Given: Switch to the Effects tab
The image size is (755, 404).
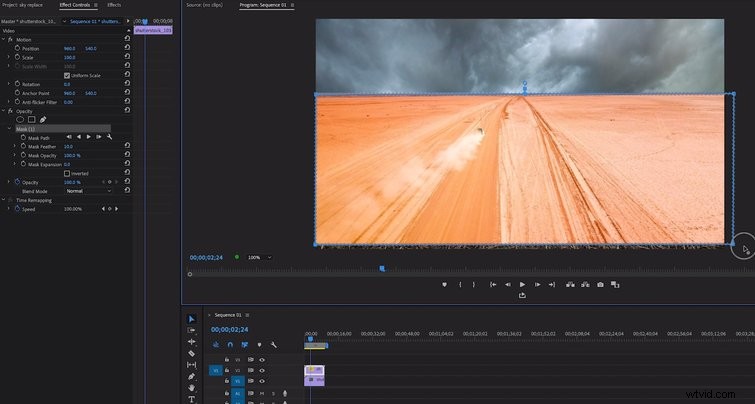Looking at the screenshot, I should (114, 5).
